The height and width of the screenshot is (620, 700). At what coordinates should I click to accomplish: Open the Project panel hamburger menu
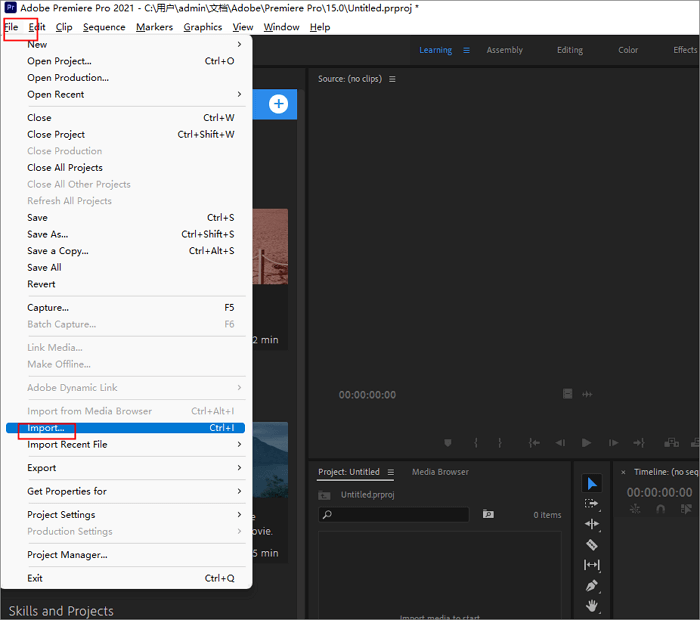(391, 472)
